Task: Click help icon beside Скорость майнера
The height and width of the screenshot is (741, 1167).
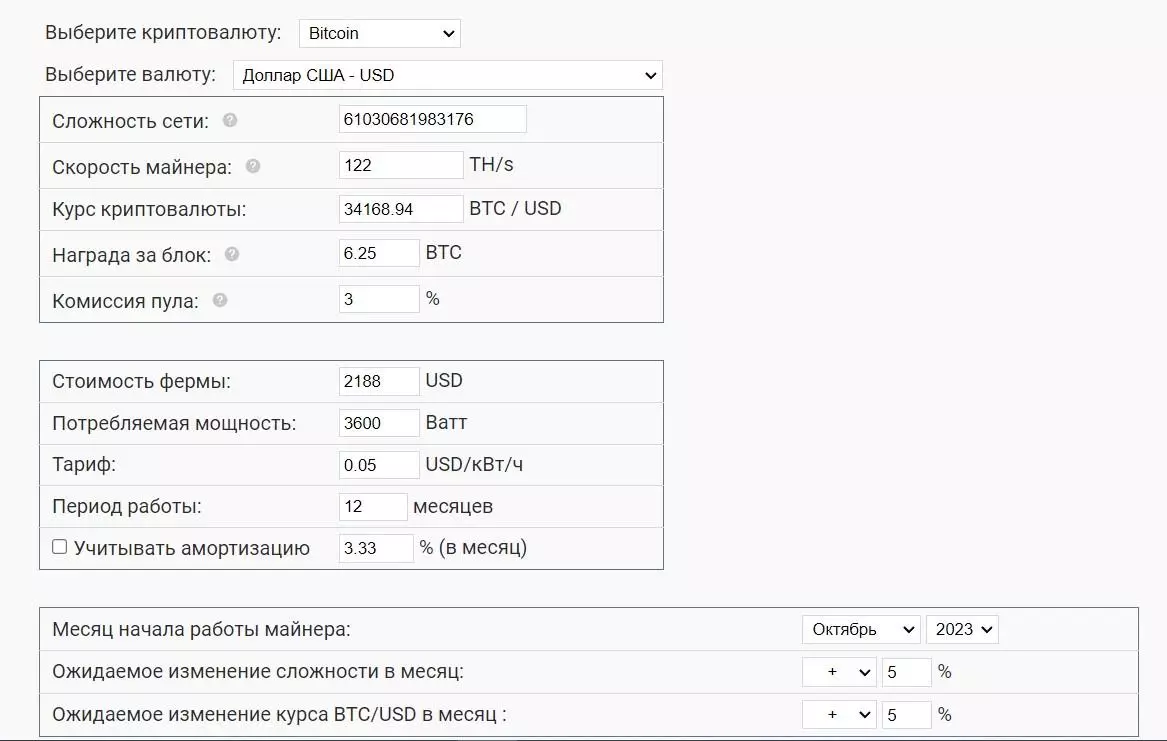Action: (253, 166)
